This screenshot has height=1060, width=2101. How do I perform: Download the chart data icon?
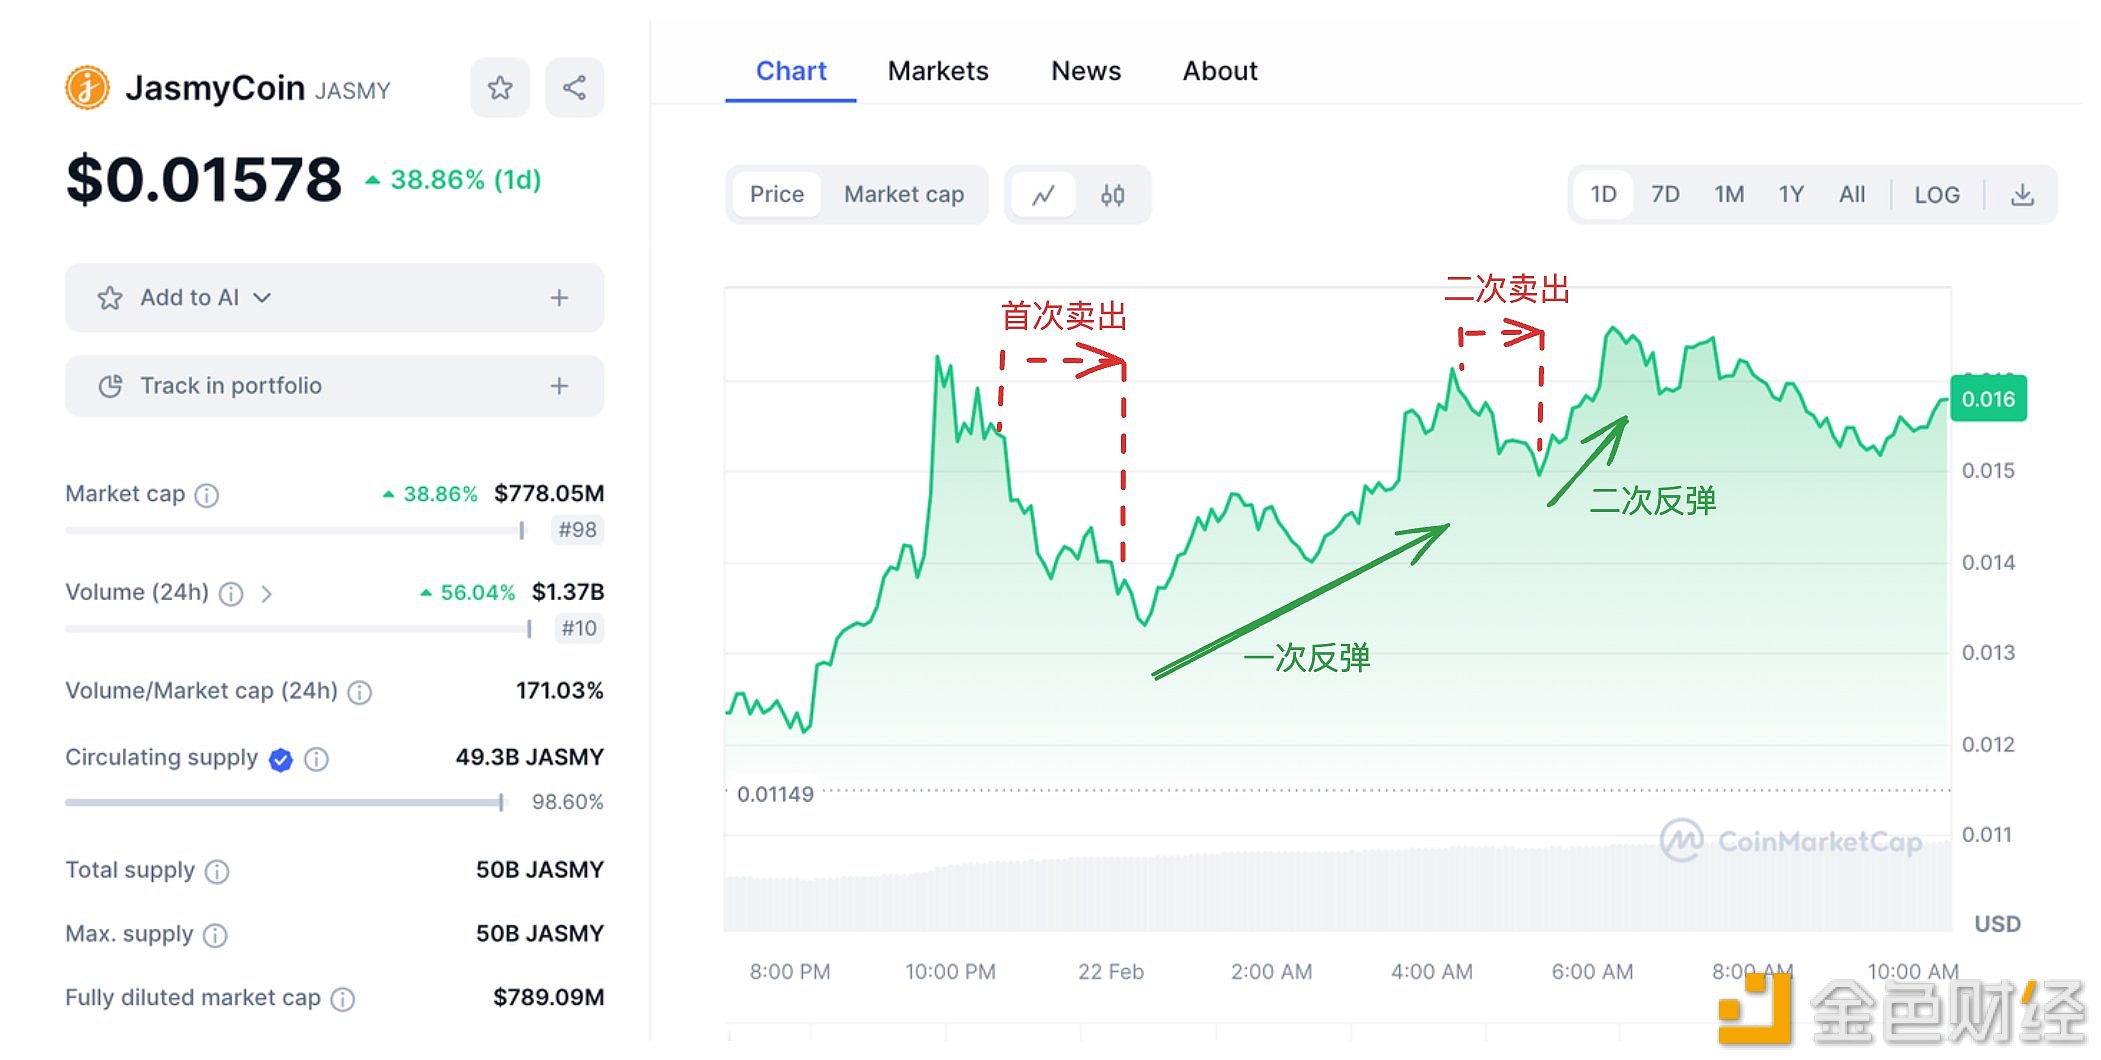(x=2022, y=195)
